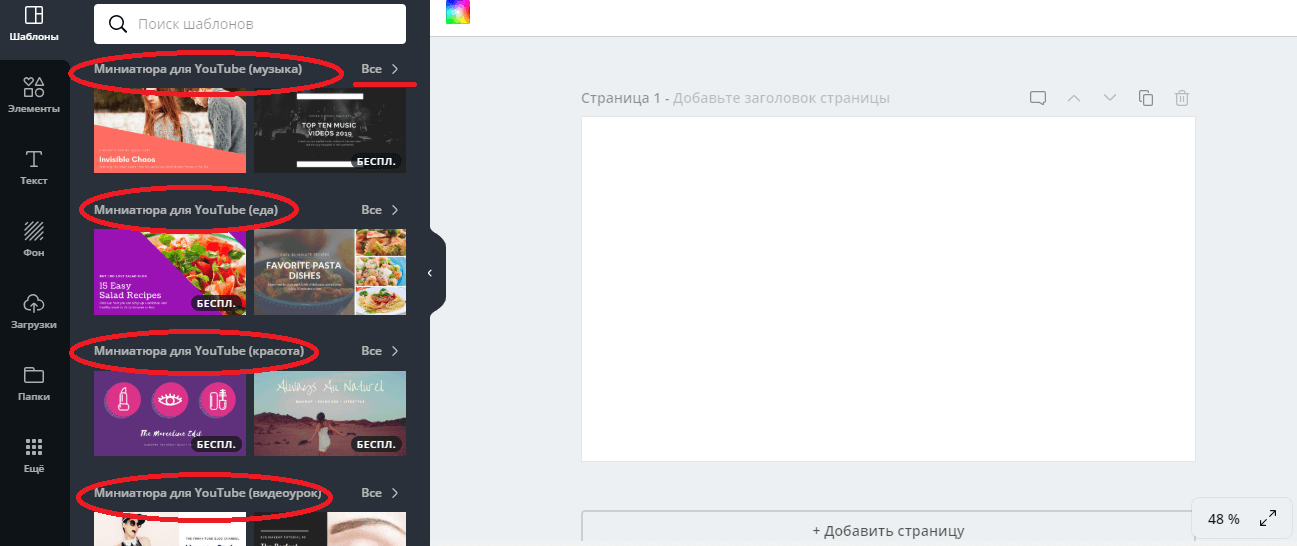
Task: Open the color picker swatch
Action: 457,12
